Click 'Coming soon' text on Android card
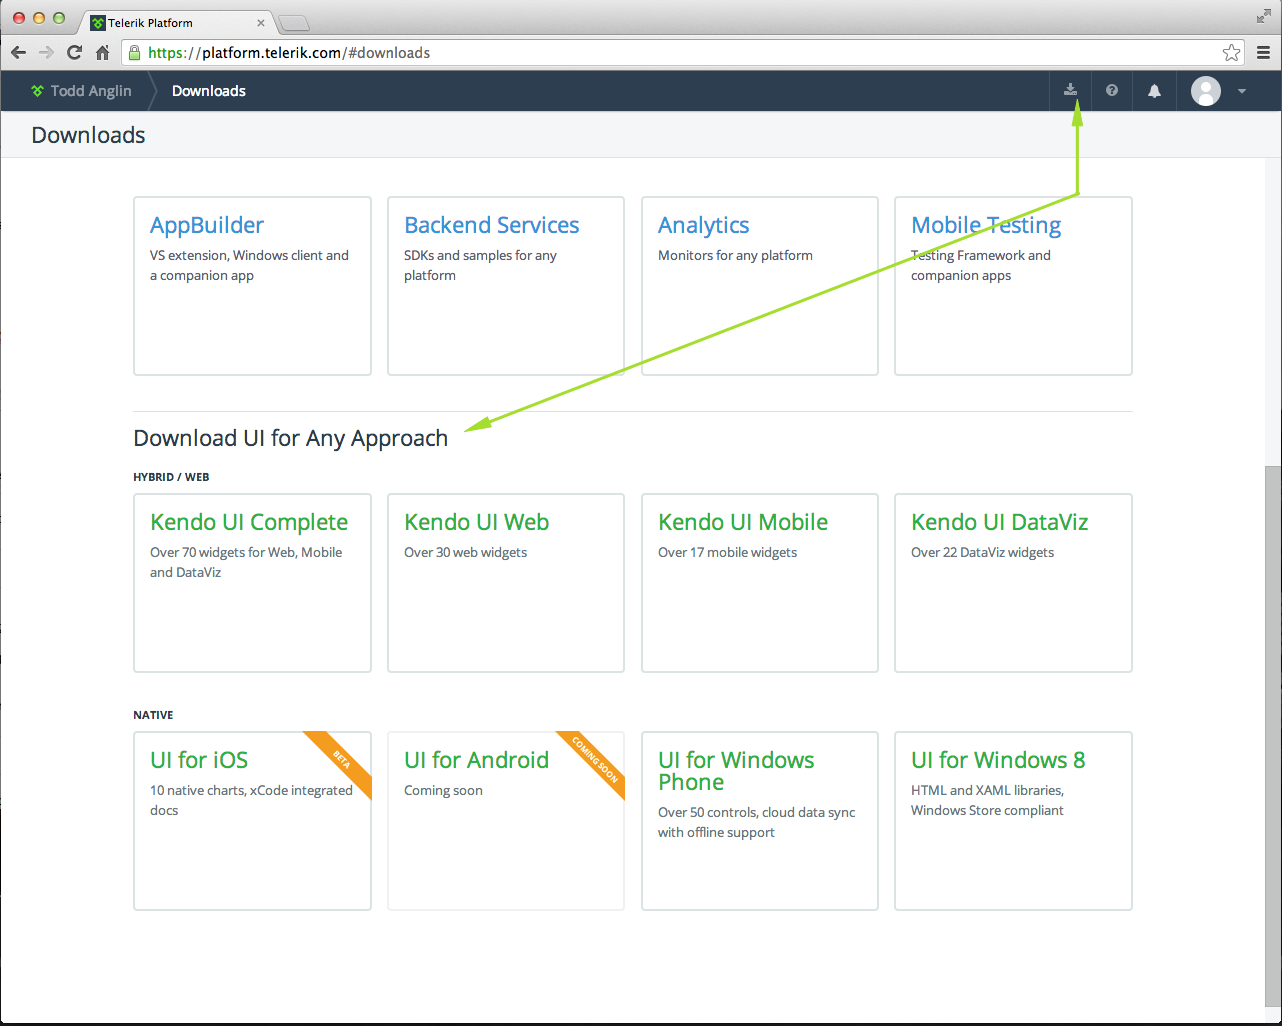The height and width of the screenshot is (1026, 1282). [443, 790]
